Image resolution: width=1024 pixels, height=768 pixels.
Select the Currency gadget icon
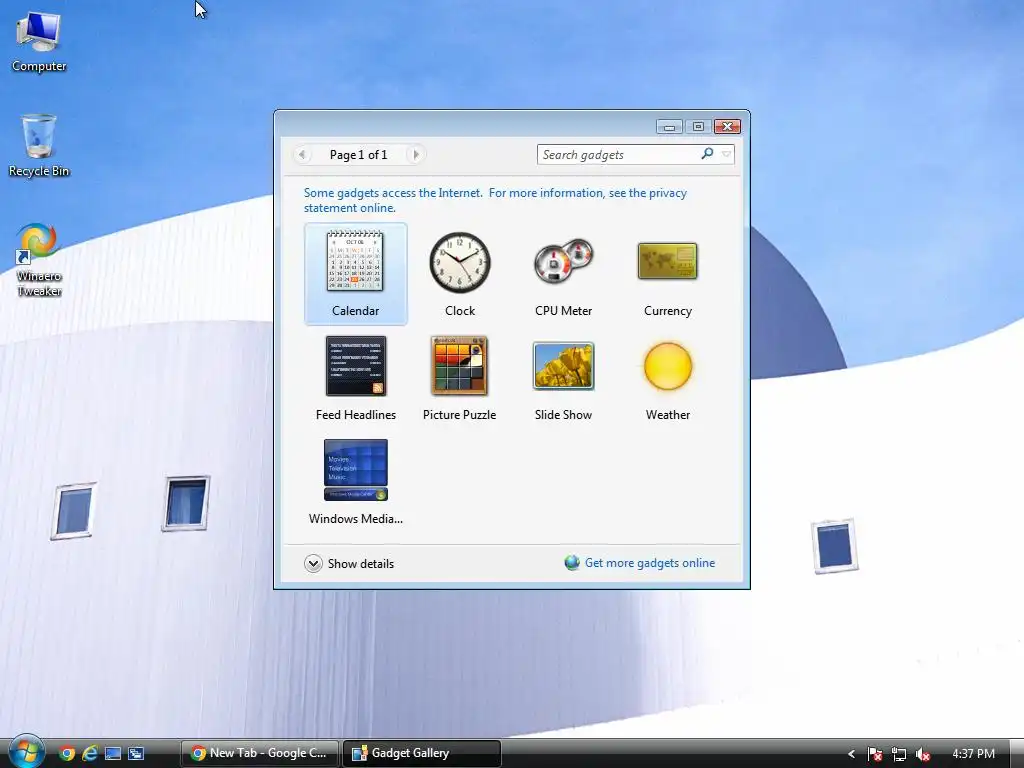(x=667, y=261)
